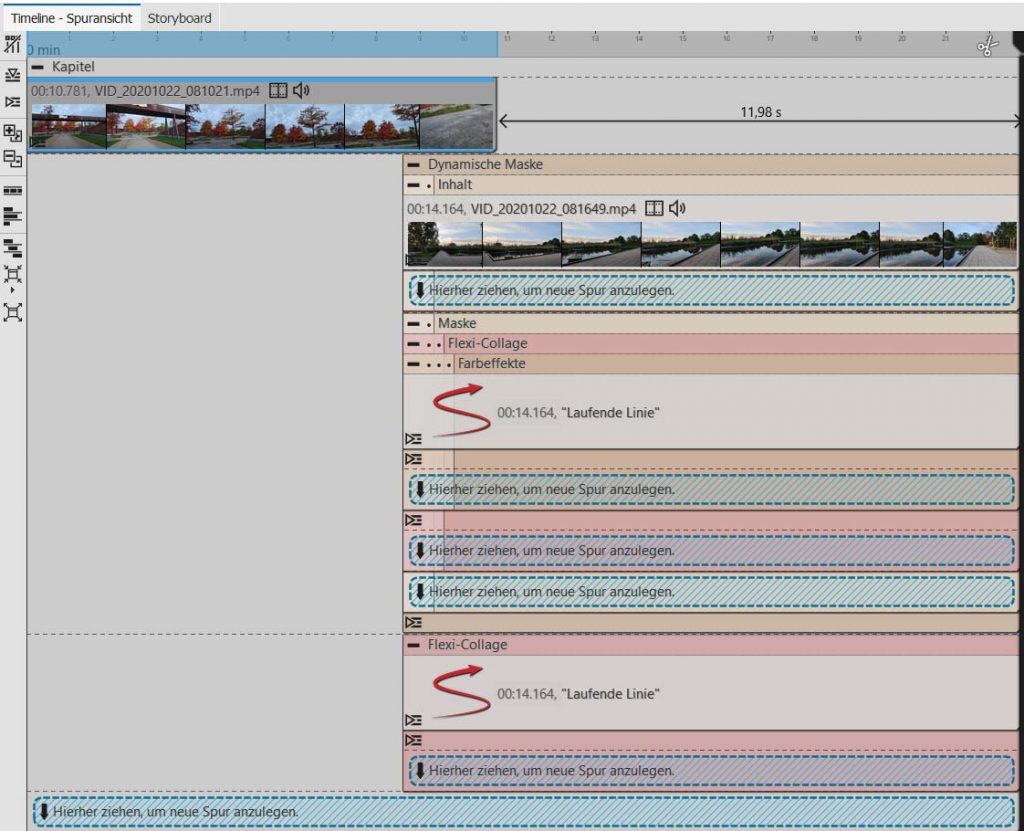Click filmstrip icon on VID_20201022_081649.mp4 clip
Viewport: 1024px width, 831px height.
click(654, 208)
